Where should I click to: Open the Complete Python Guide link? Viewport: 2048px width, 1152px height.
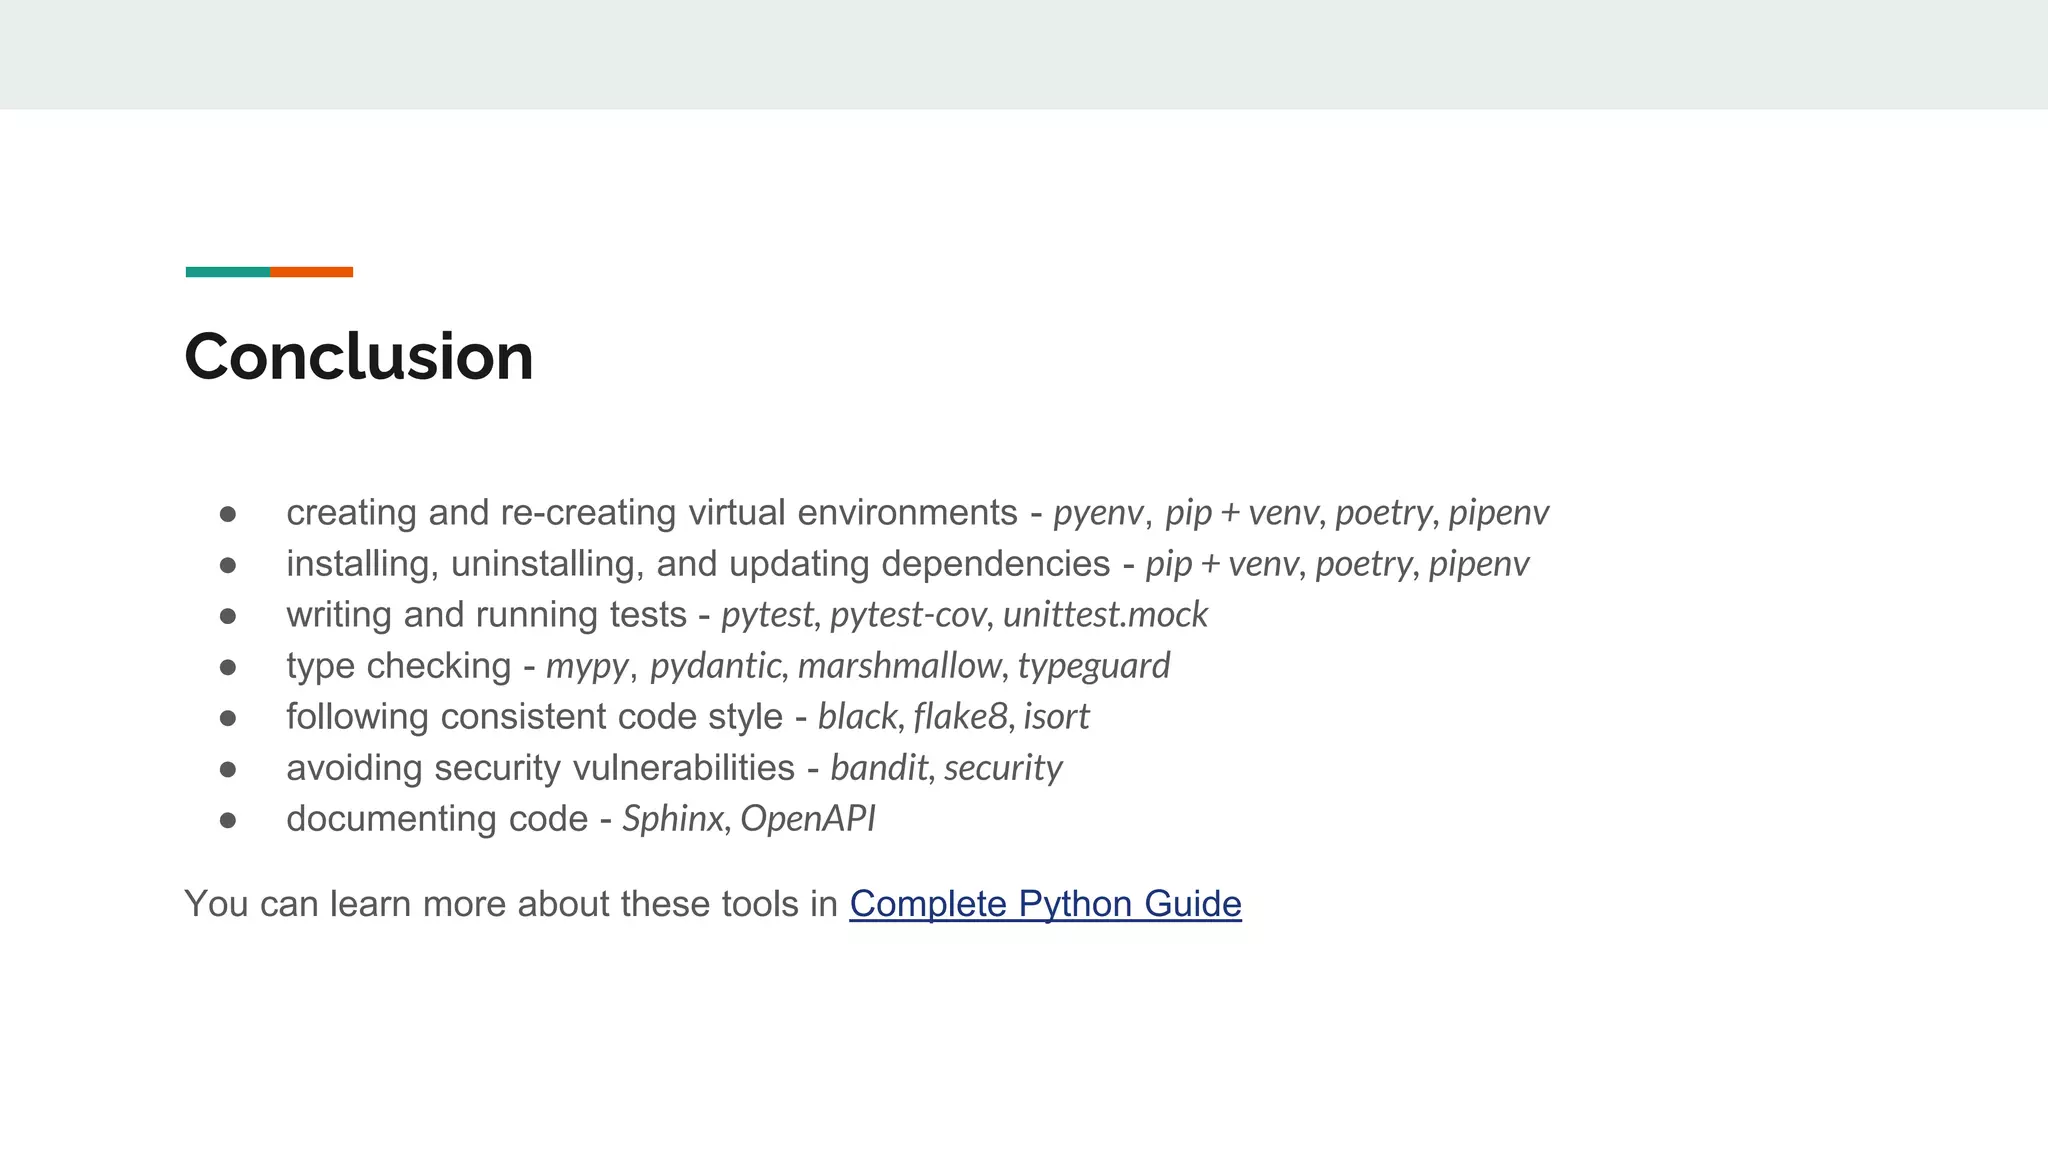point(1045,904)
